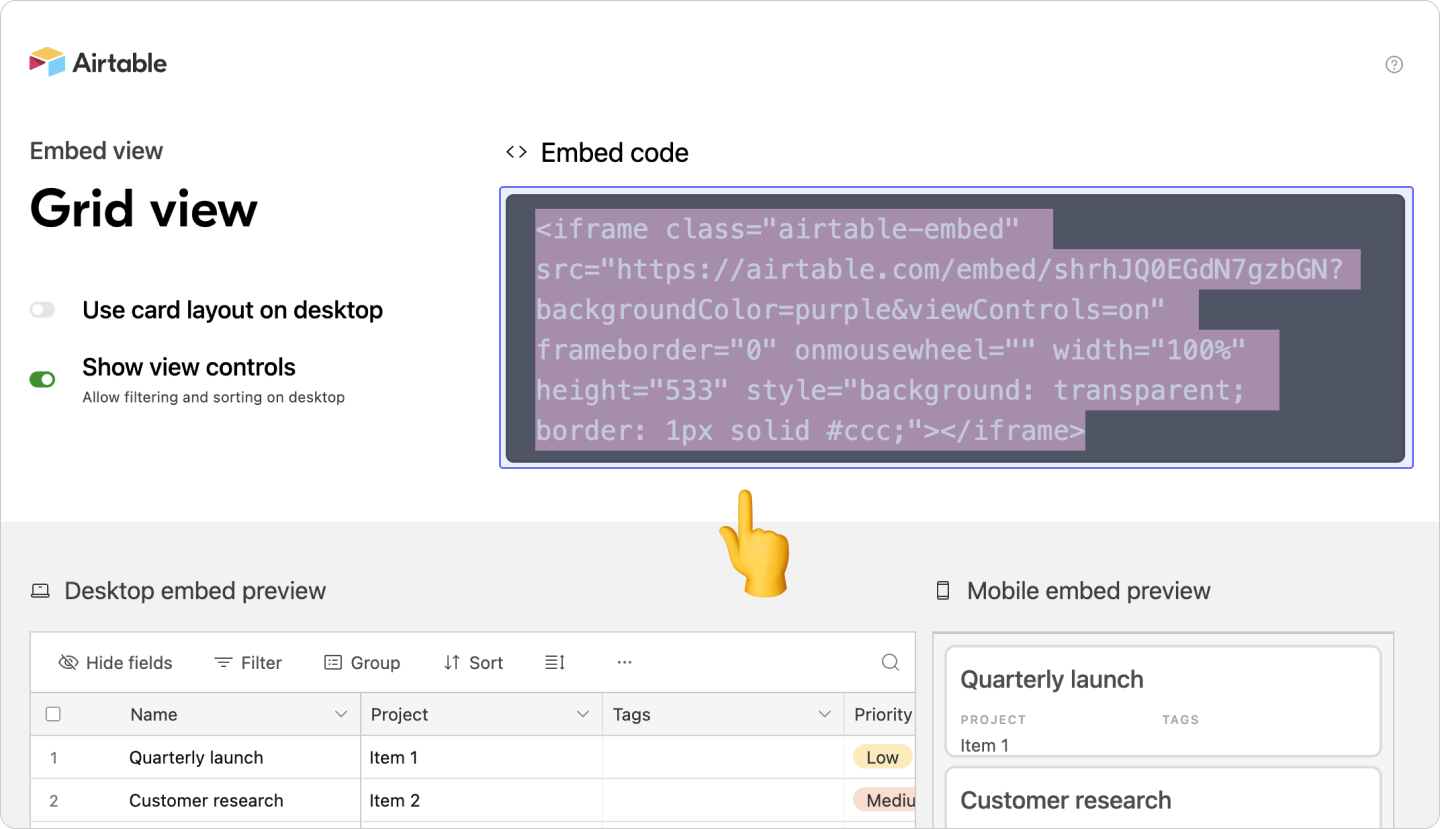
Task: Click the Item 1 cell in Project column
Action: [481, 757]
